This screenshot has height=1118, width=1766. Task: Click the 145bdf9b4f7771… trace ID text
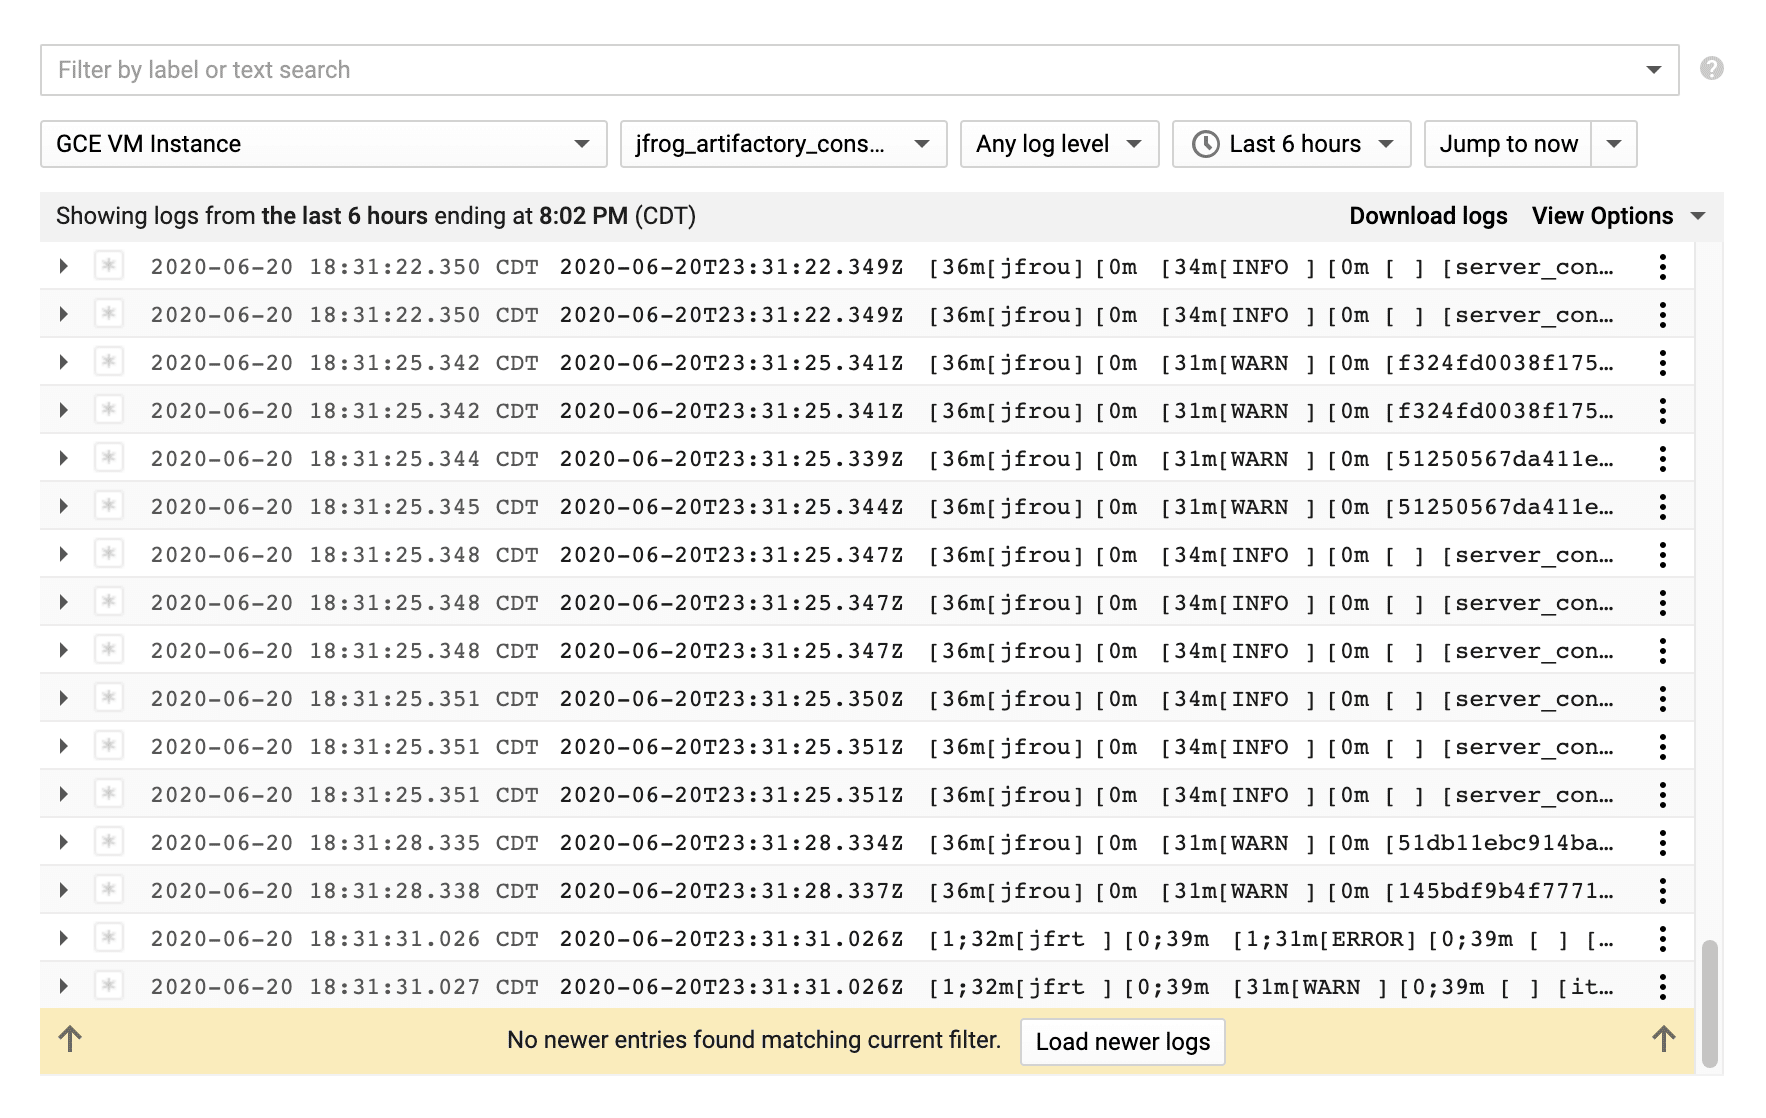click(1499, 891)
